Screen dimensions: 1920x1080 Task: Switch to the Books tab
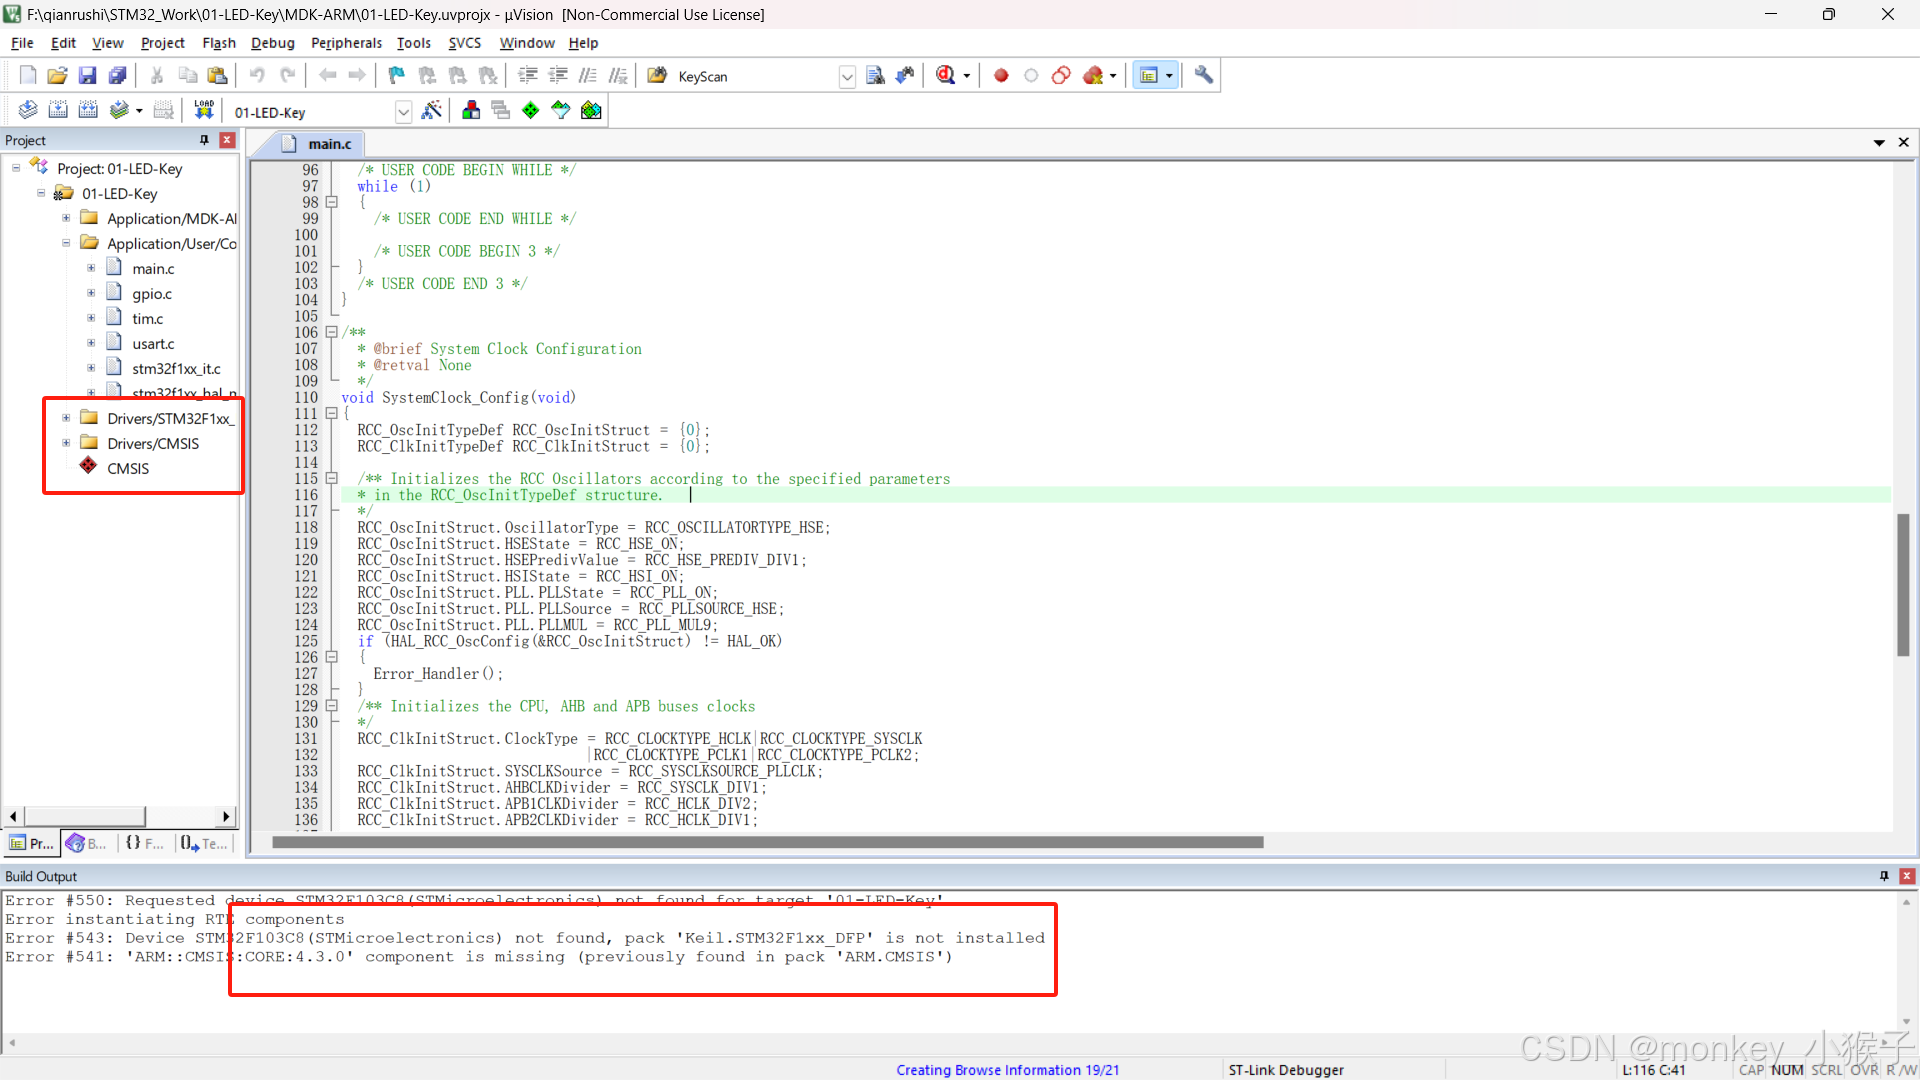(x=87, y=844)
